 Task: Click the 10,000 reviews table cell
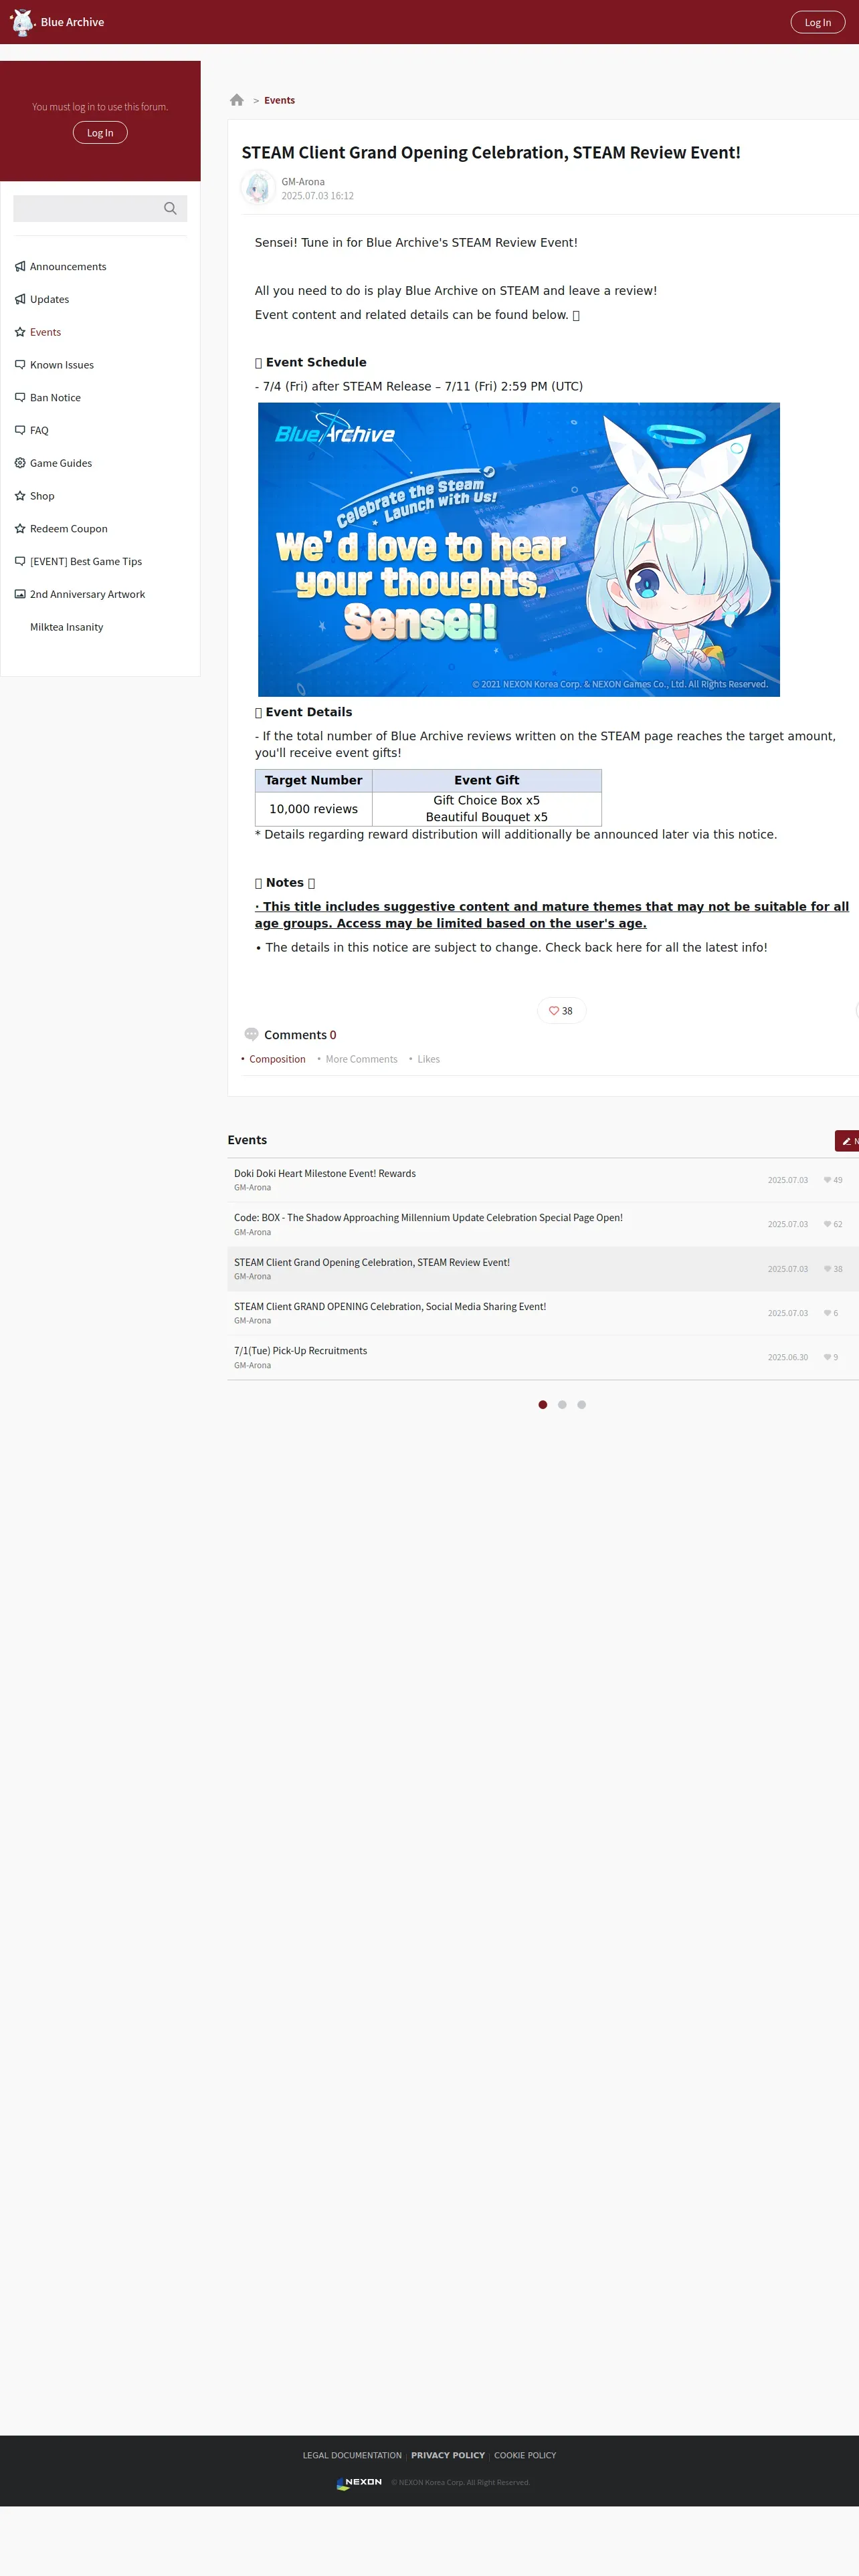click(313, 809)
